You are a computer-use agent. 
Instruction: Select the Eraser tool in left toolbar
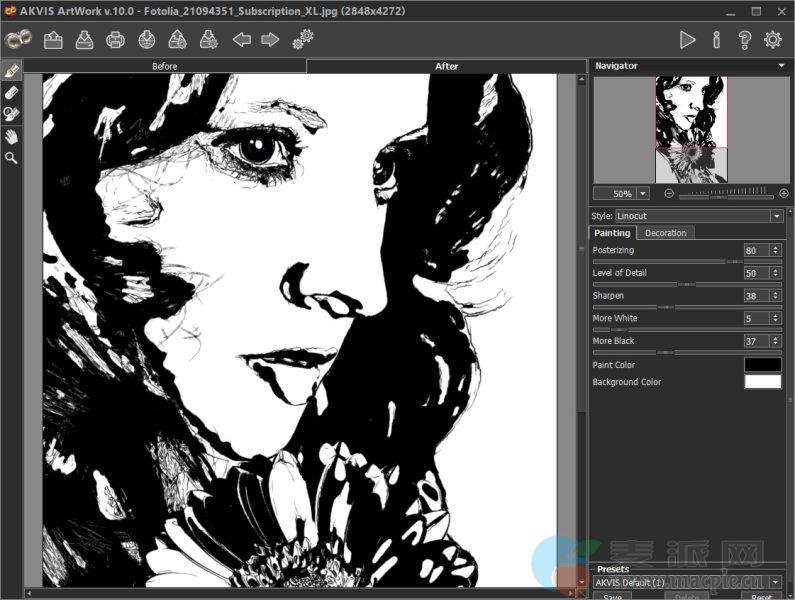[x=12, y=92]
